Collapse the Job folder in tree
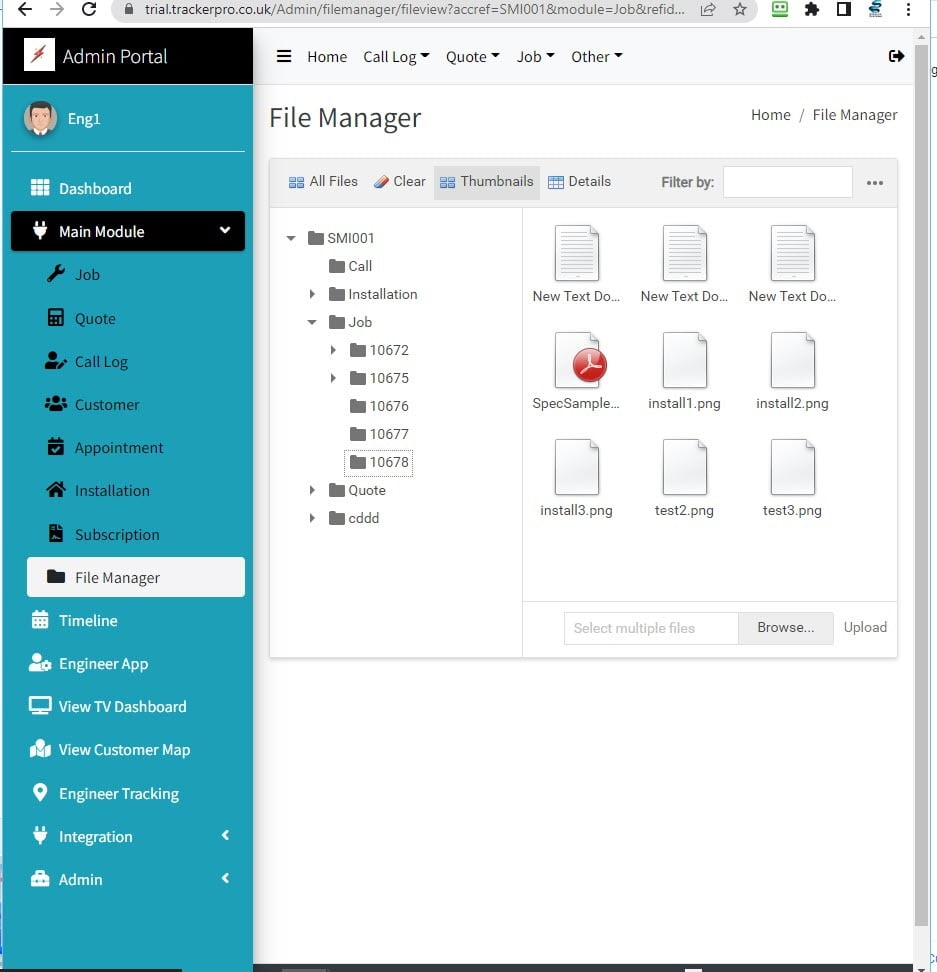This screenshot has height=972, width=937. click(313, 322)
